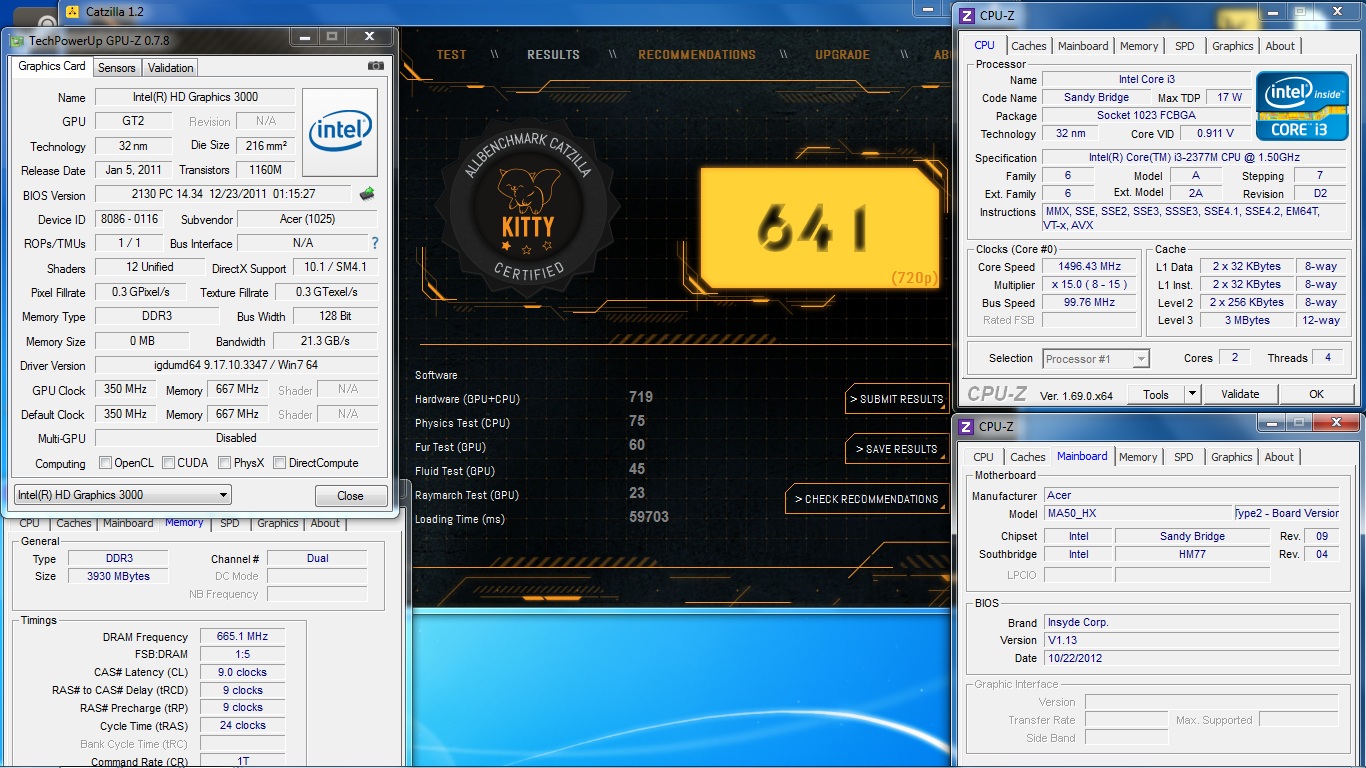The height and width of the screenshot is (768, 1366).
Task: Switch to the Sensors tab in GPU-Z
Action: (x=117, y=68)
